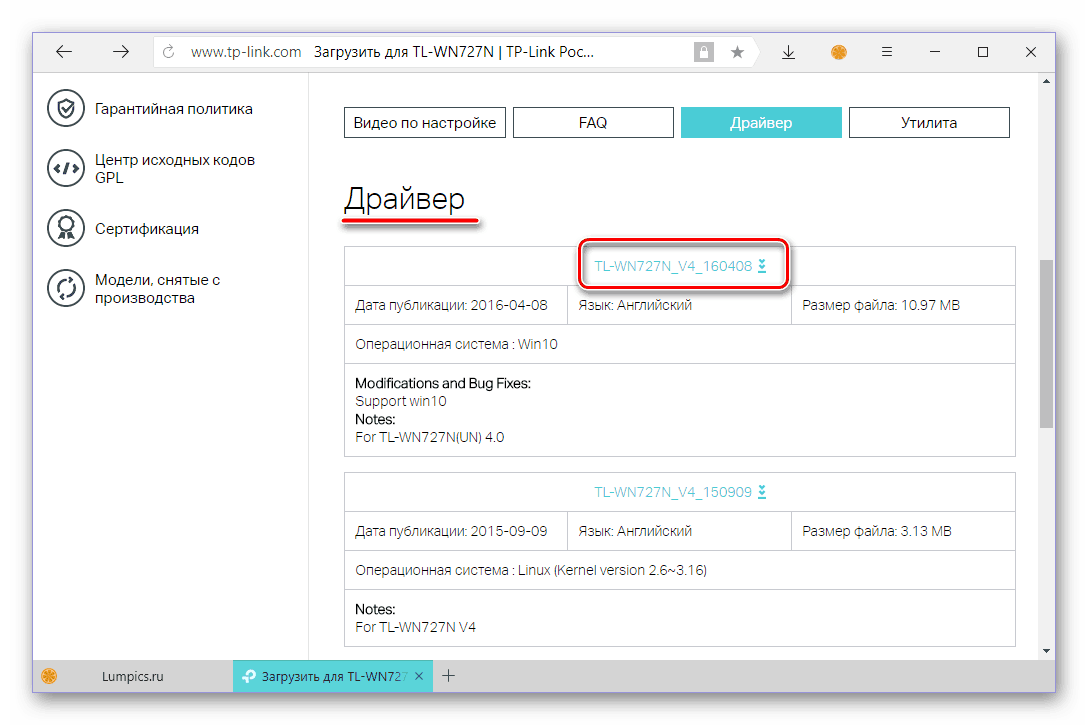Screen dimensions: 1088x725
Task: Go forward with the forward arrow
Action: pos(121,52)
